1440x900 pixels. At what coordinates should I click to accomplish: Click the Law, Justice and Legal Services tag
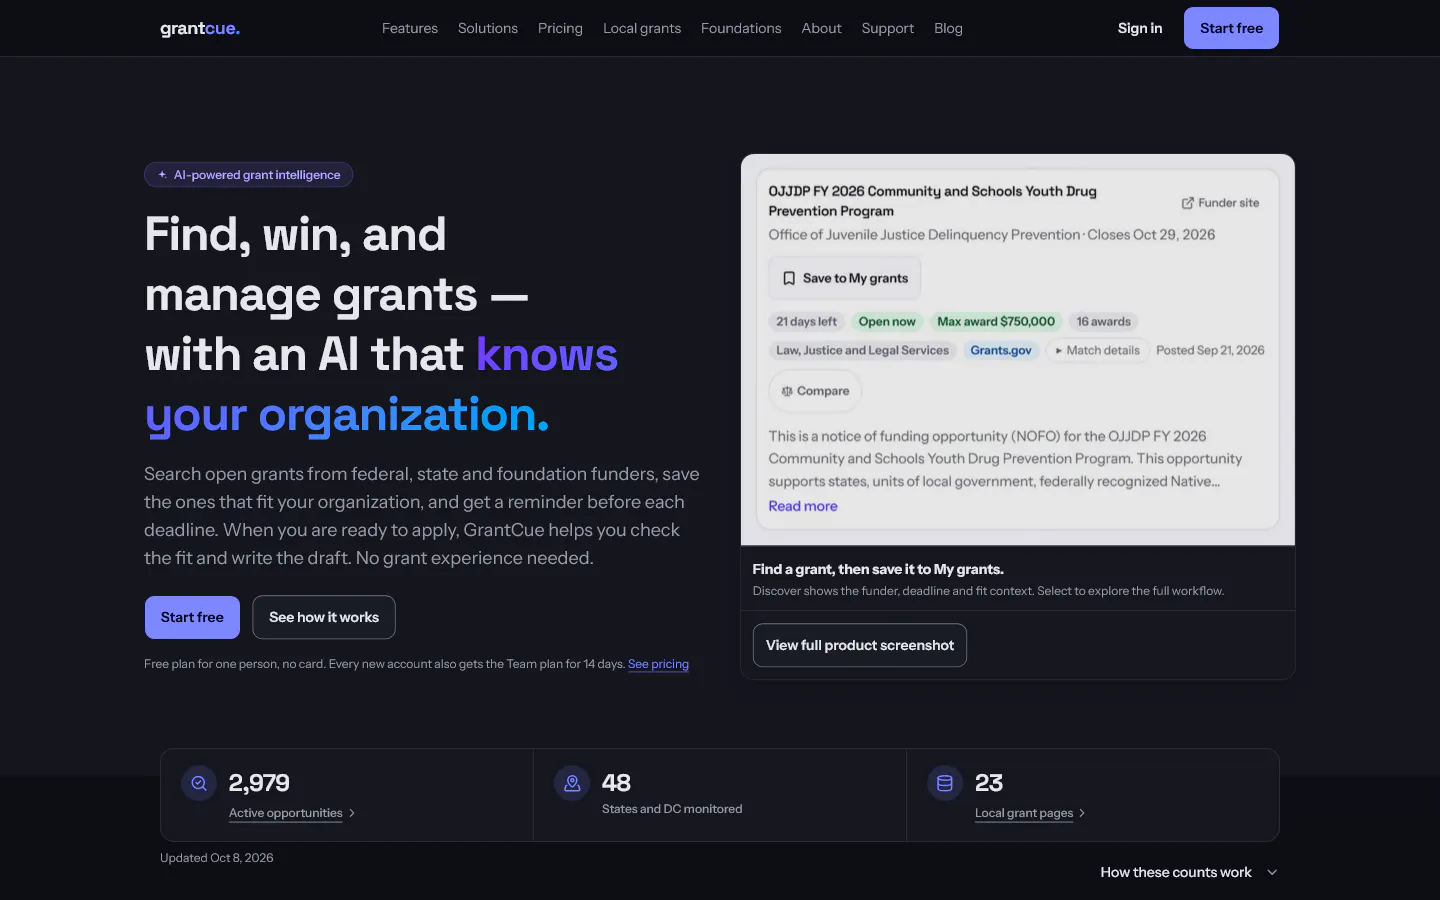863,350
